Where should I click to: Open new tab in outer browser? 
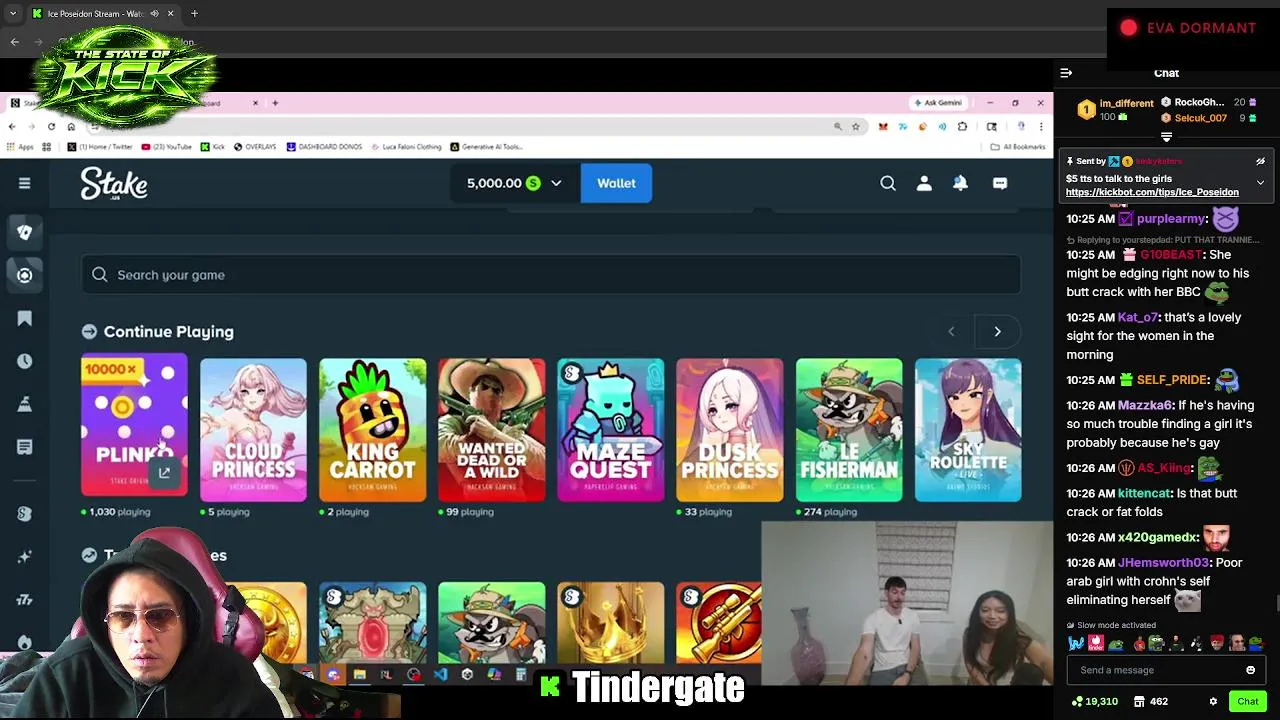[194, 14]
